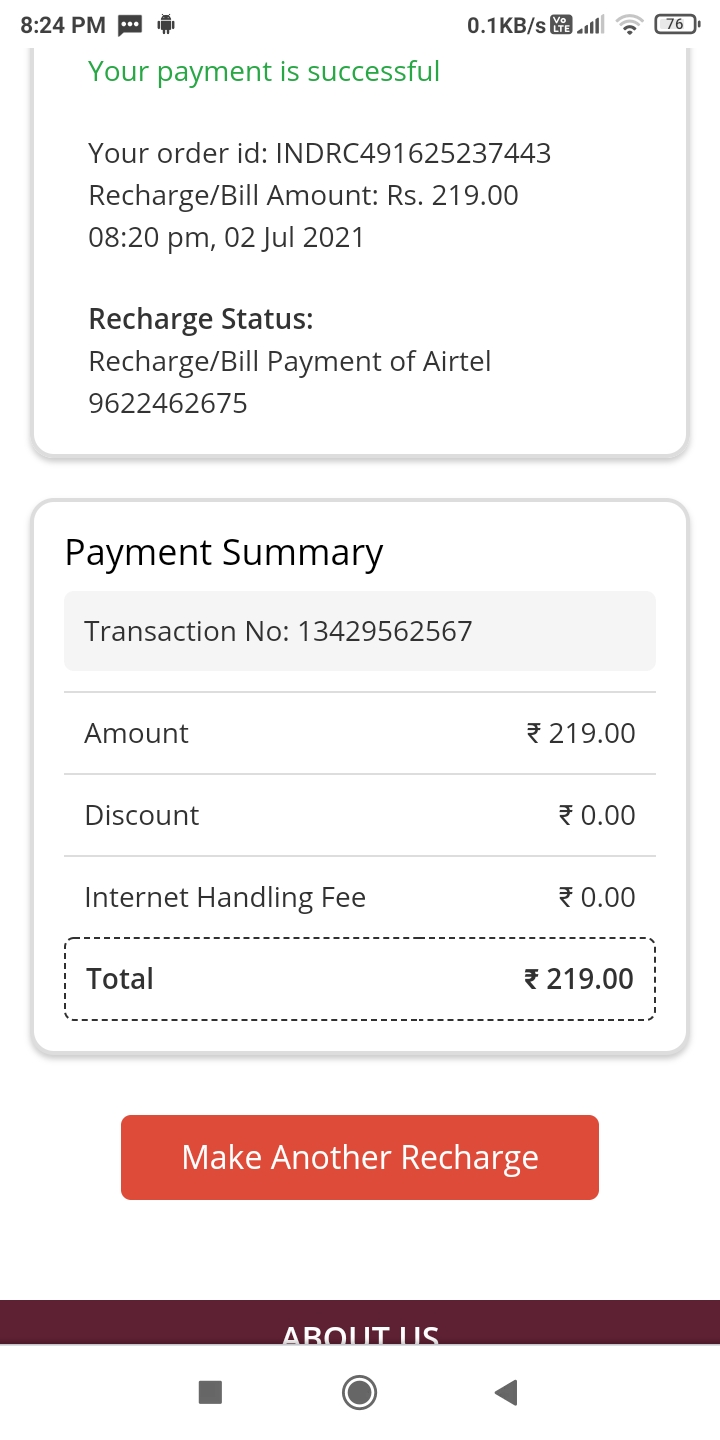The width and height of the screenshot is (720, 1440).
Task: Tap the Airtel number 9622462675
Action: coord(168,403)
